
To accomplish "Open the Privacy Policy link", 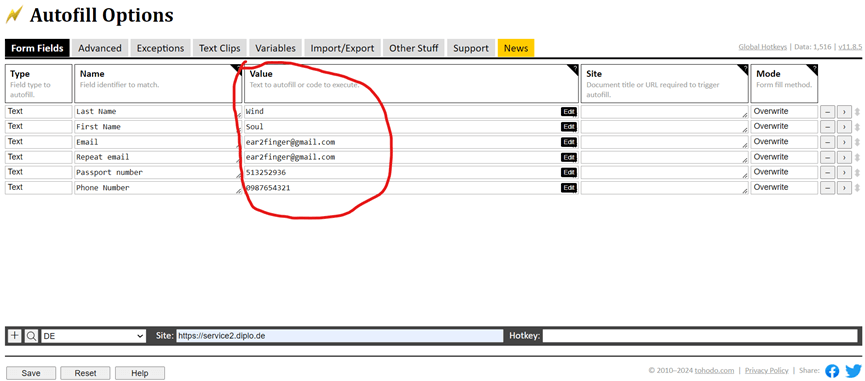I will coord(766,371).
